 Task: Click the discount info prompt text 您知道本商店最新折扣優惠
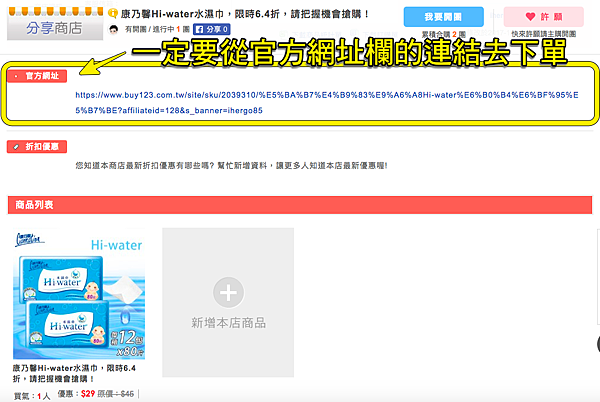(x=231, y=166)
